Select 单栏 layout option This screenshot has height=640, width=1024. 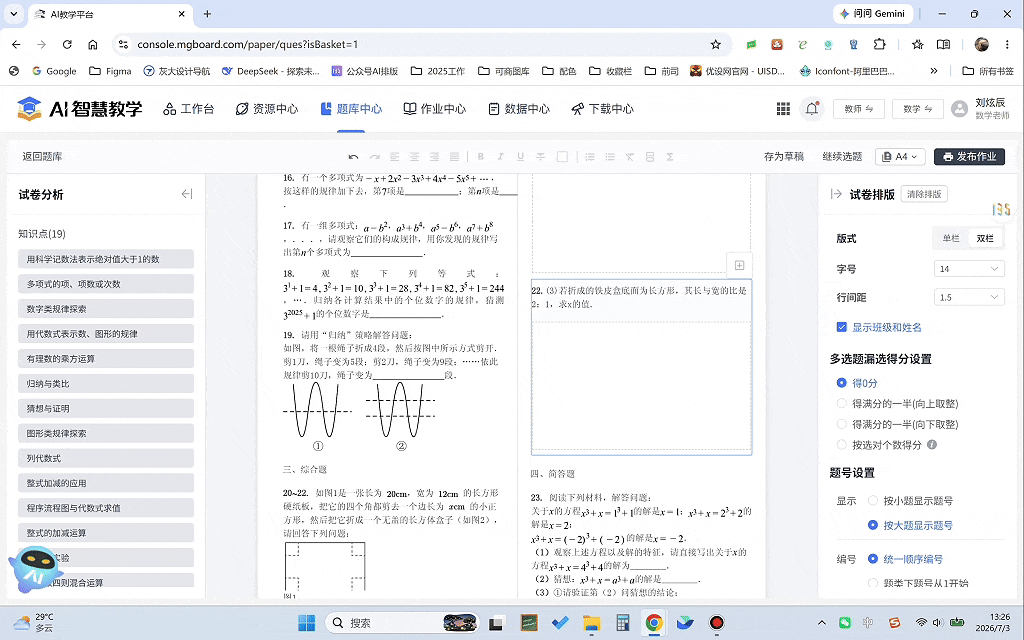[x=951, y=238]
